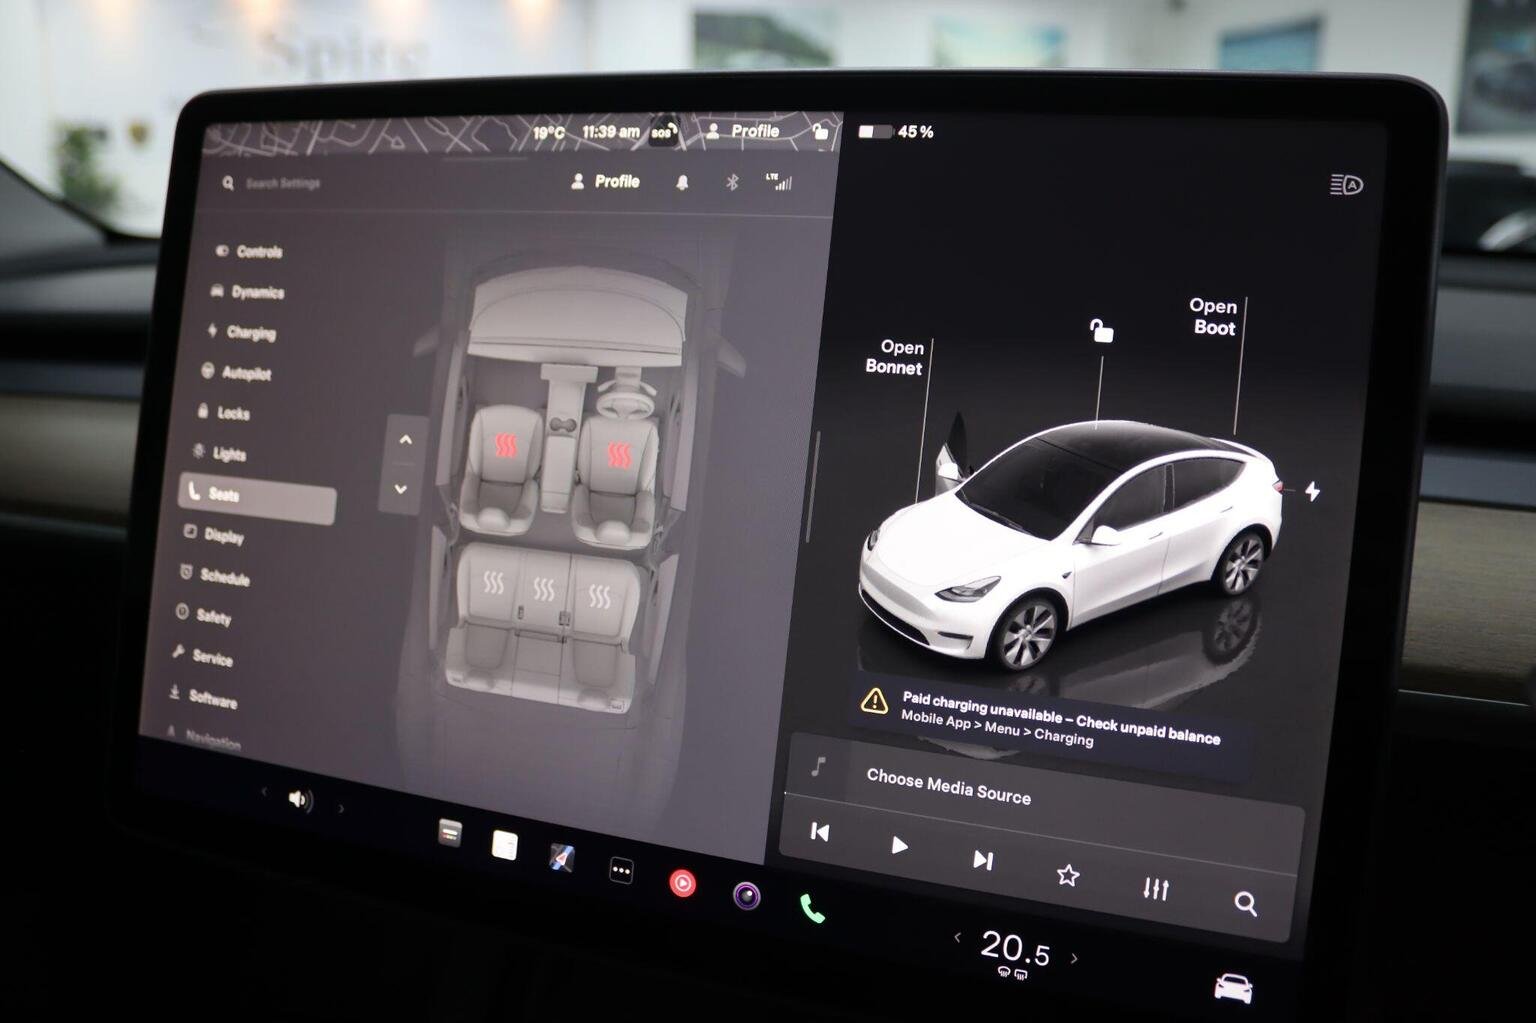1536x1023 pixels.
Task: Tap the SOS icon in status bar
Action: click(x=663, y=132)
